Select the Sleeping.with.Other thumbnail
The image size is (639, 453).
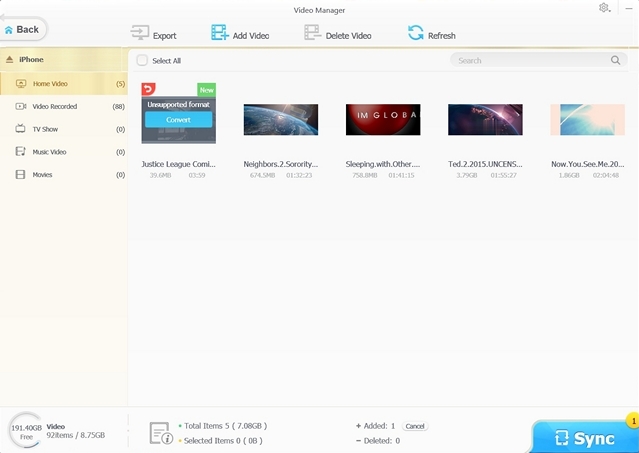(x=383, y=119)
